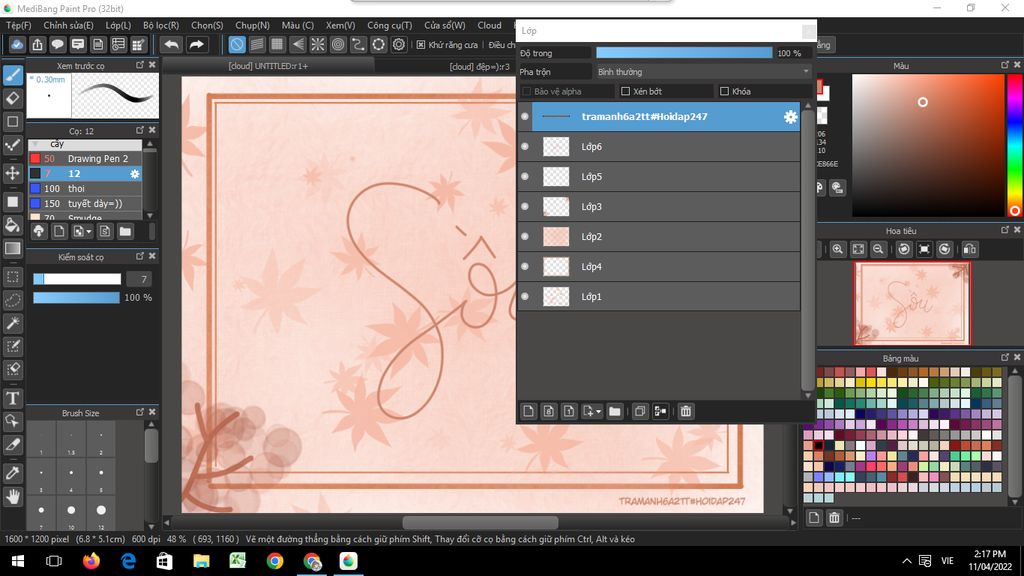Image resolution: width=1024 pixels, height=576 pixels.
Task: Select Drawing Pen 2 brush
Action: (86, 159)
